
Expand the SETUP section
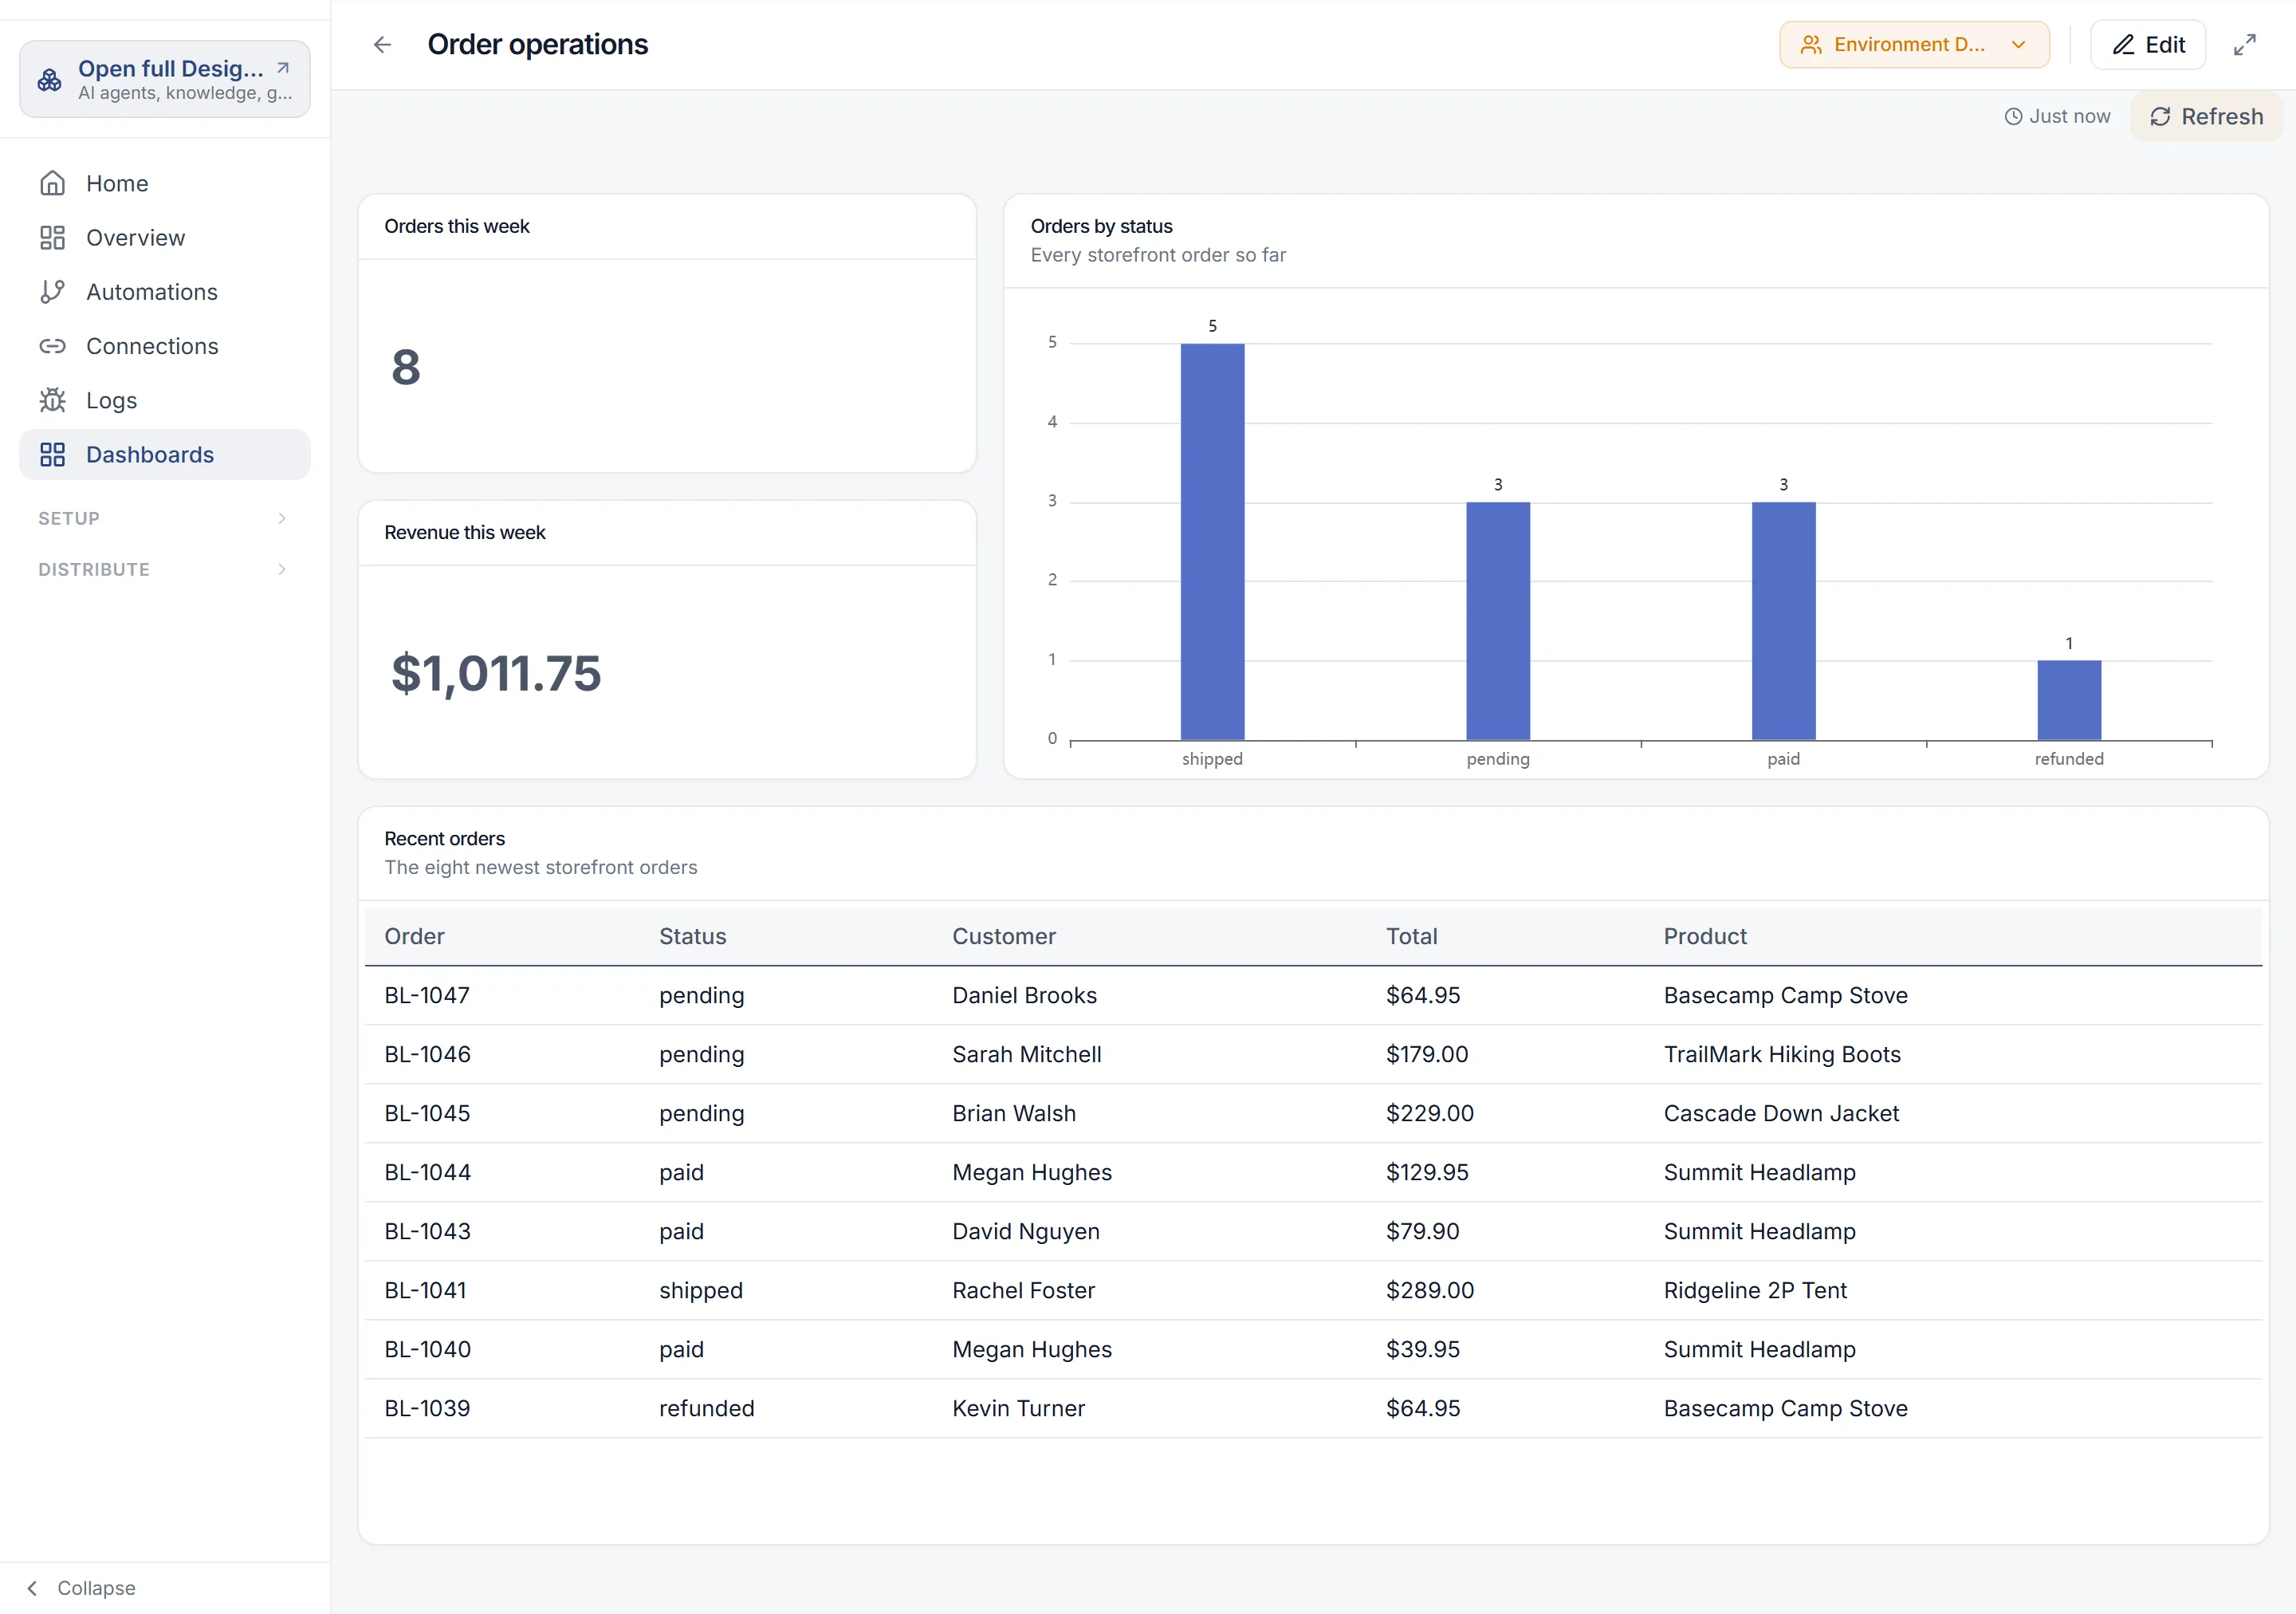coord(164,518)
